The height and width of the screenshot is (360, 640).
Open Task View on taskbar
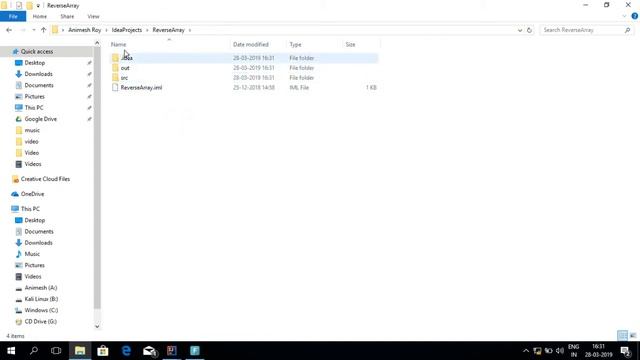(56, 351)
